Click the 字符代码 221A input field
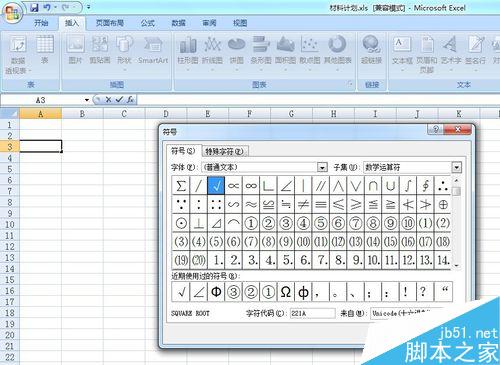 tap(312, 313)
